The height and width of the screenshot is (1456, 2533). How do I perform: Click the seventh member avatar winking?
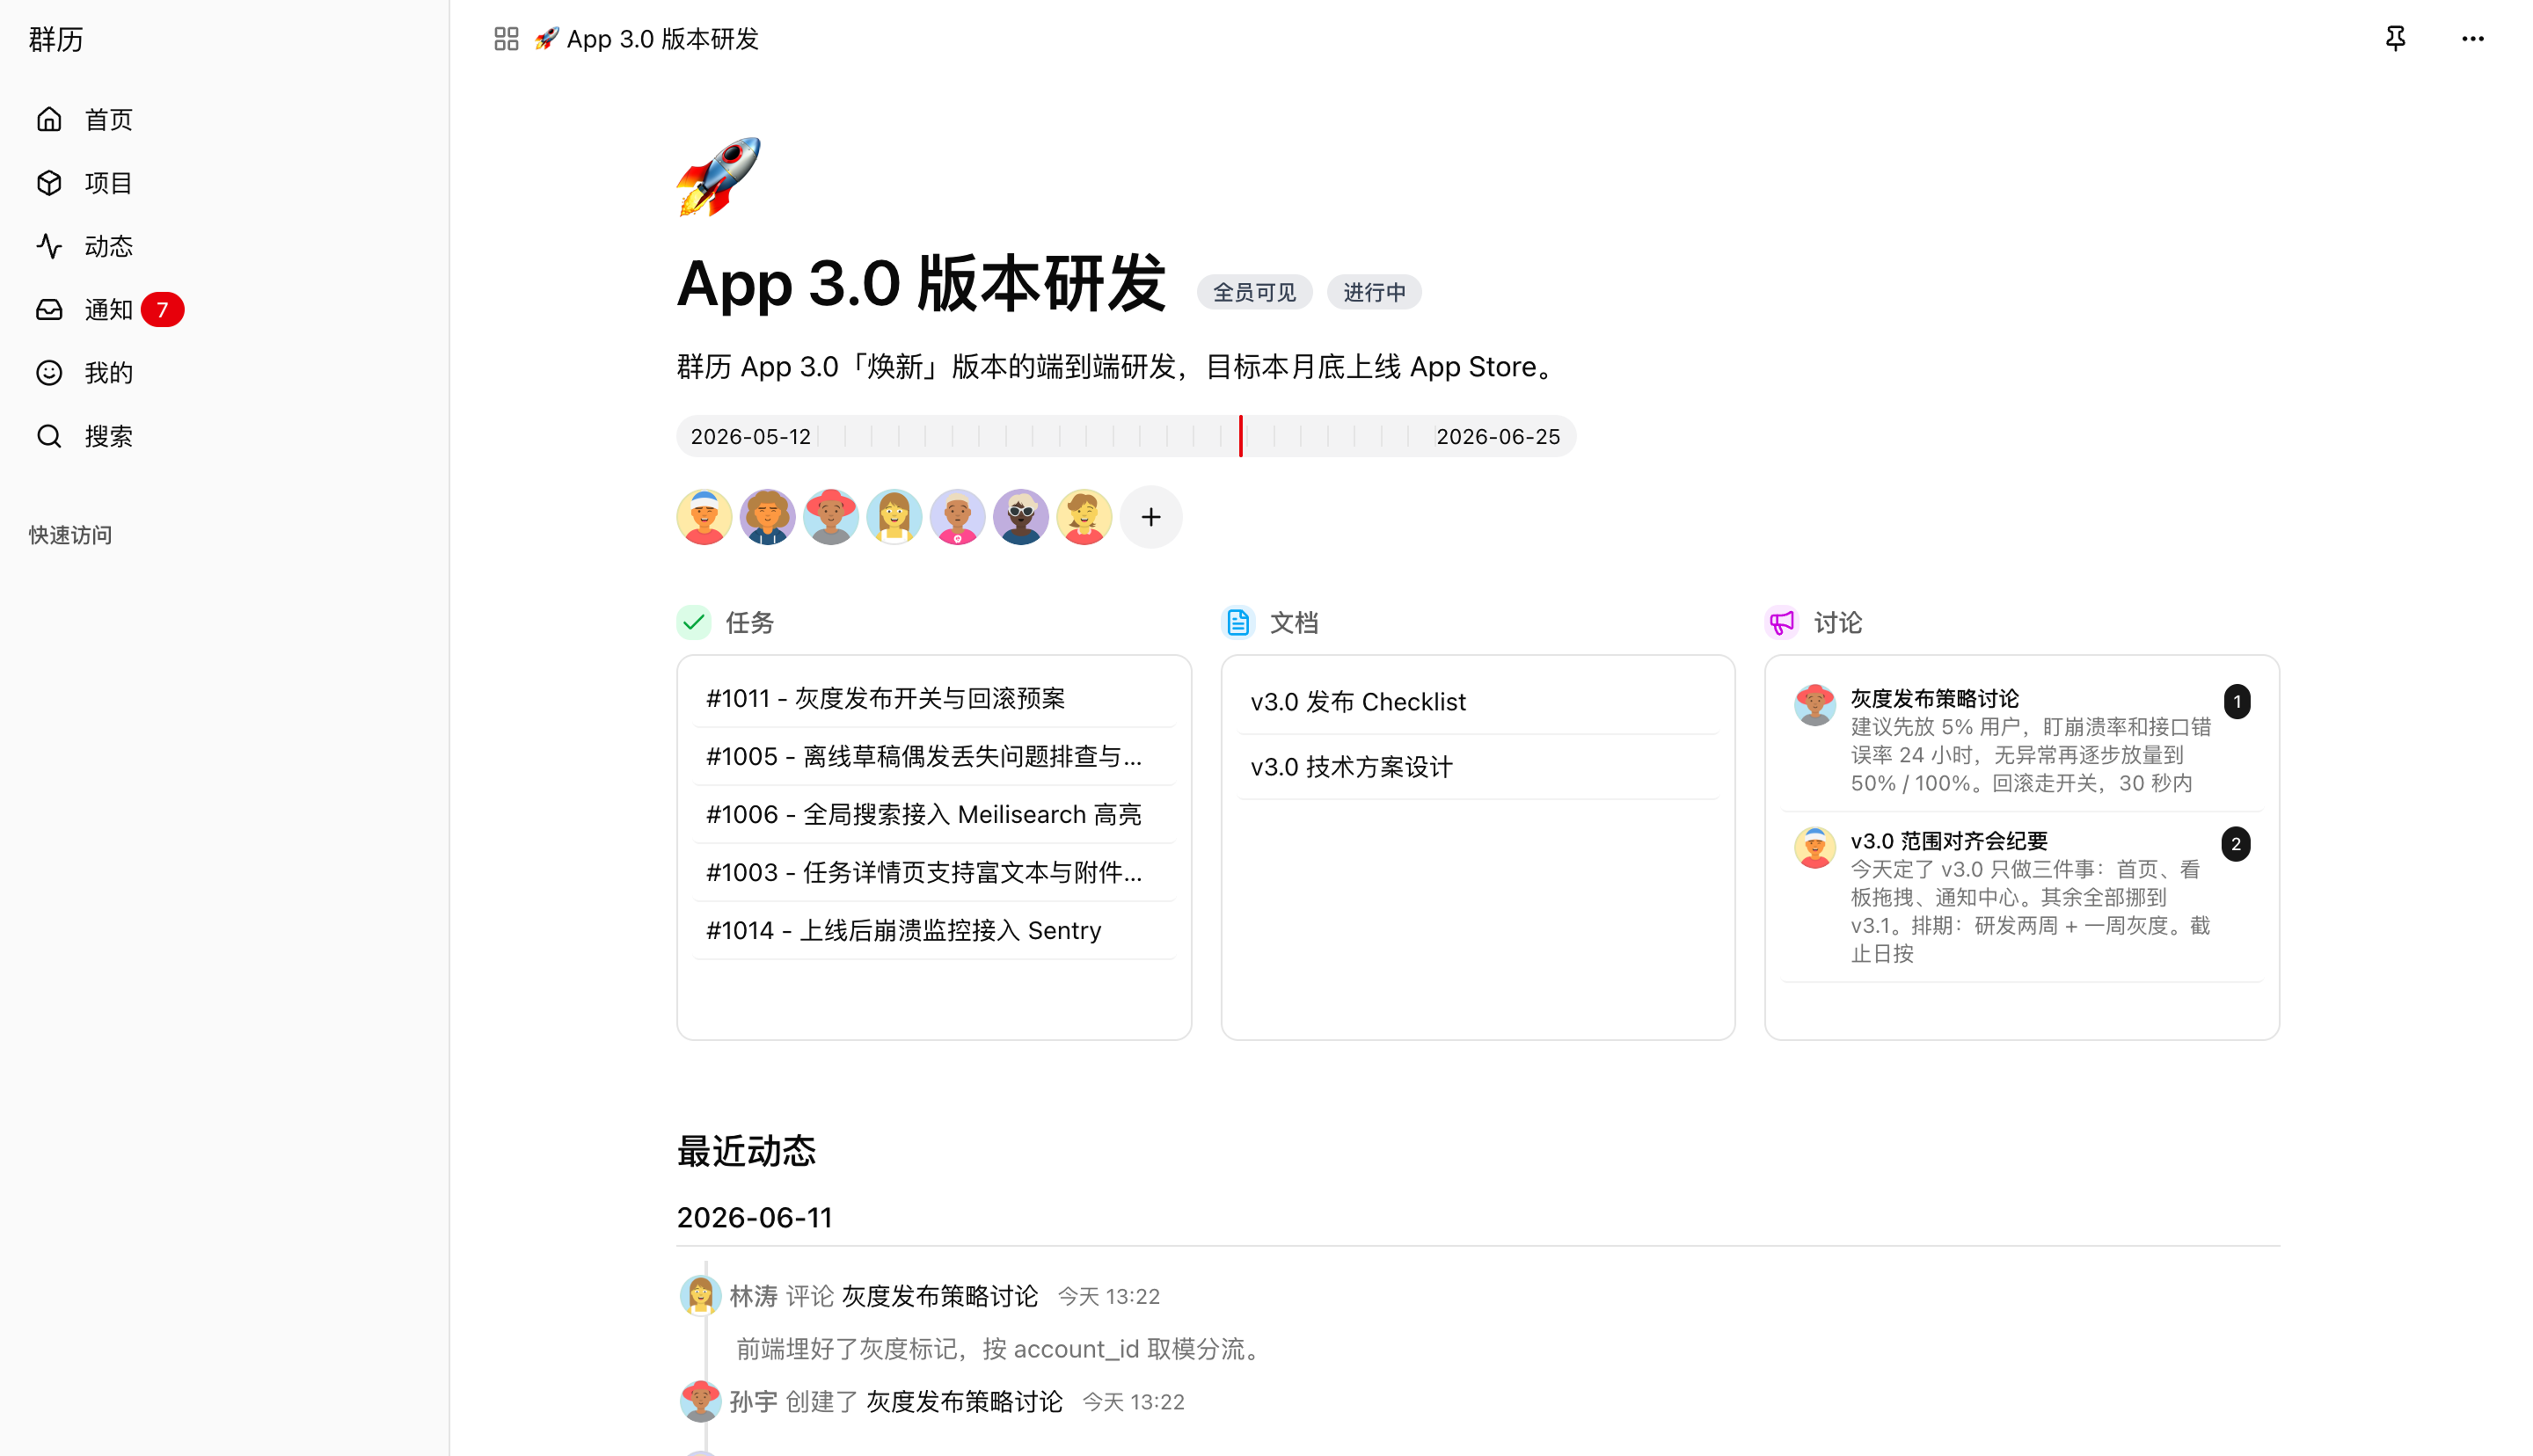point(1084,517)
